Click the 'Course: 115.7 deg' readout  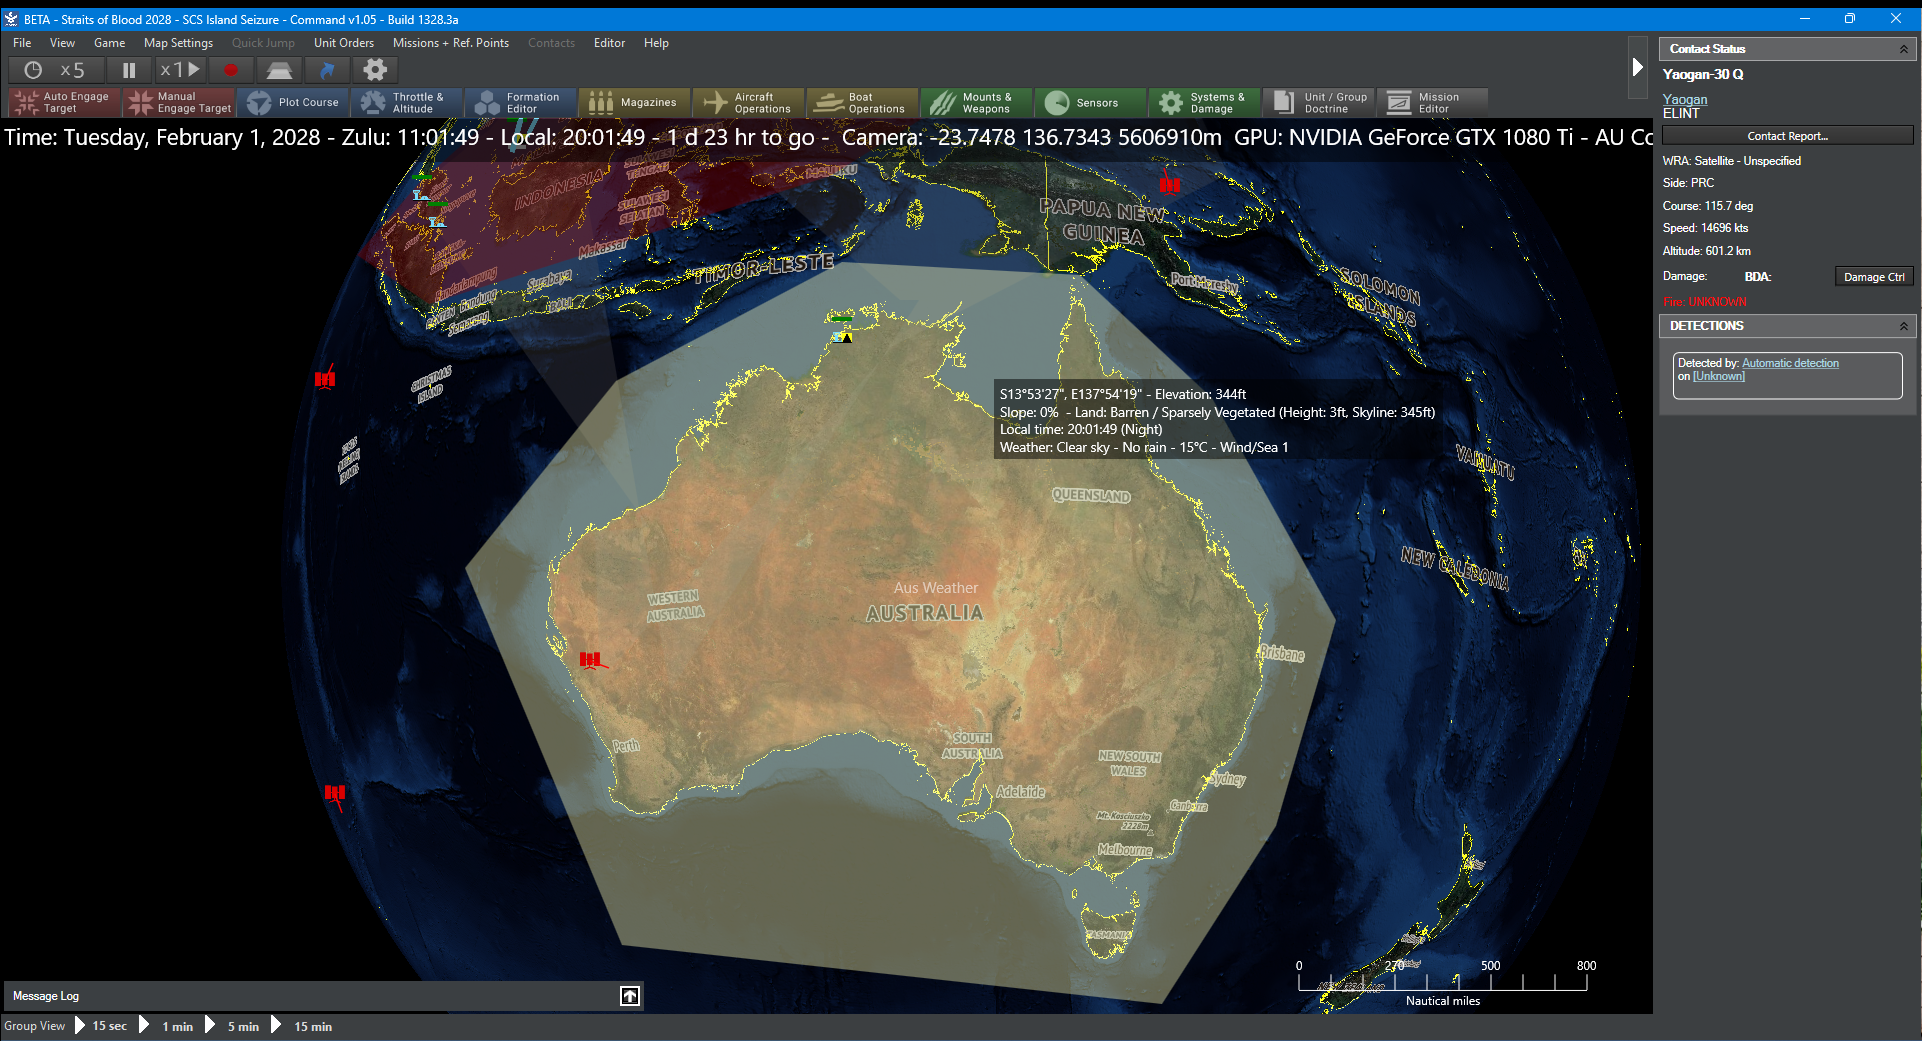(1707, 206)
